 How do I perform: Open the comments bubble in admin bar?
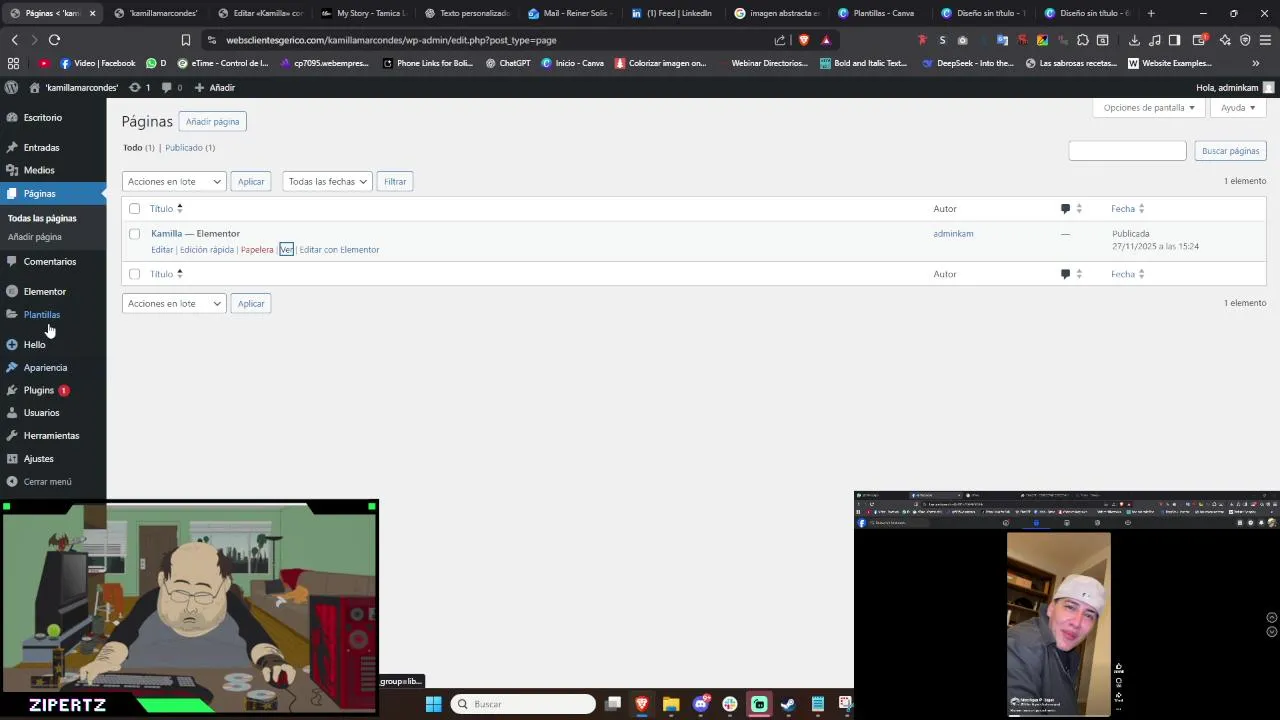pos(172,87)
